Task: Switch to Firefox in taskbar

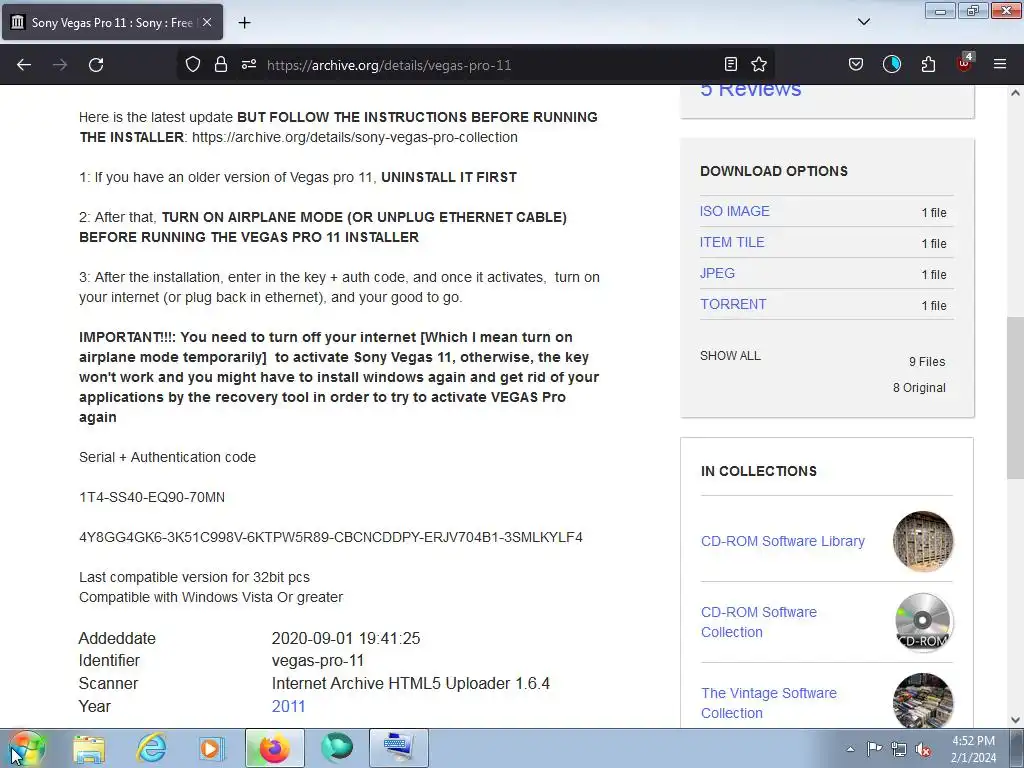Action: [x=274, y=748]
